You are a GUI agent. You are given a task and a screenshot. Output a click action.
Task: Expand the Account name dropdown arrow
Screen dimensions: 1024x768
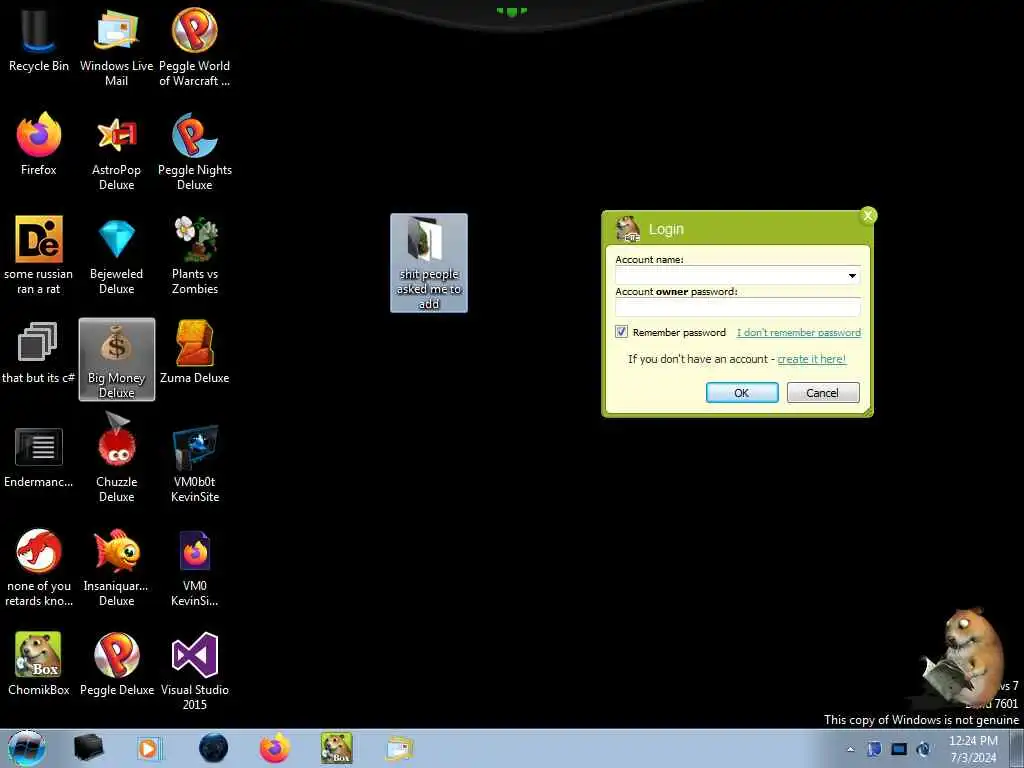pyautogui.click(x=852, y=276)
